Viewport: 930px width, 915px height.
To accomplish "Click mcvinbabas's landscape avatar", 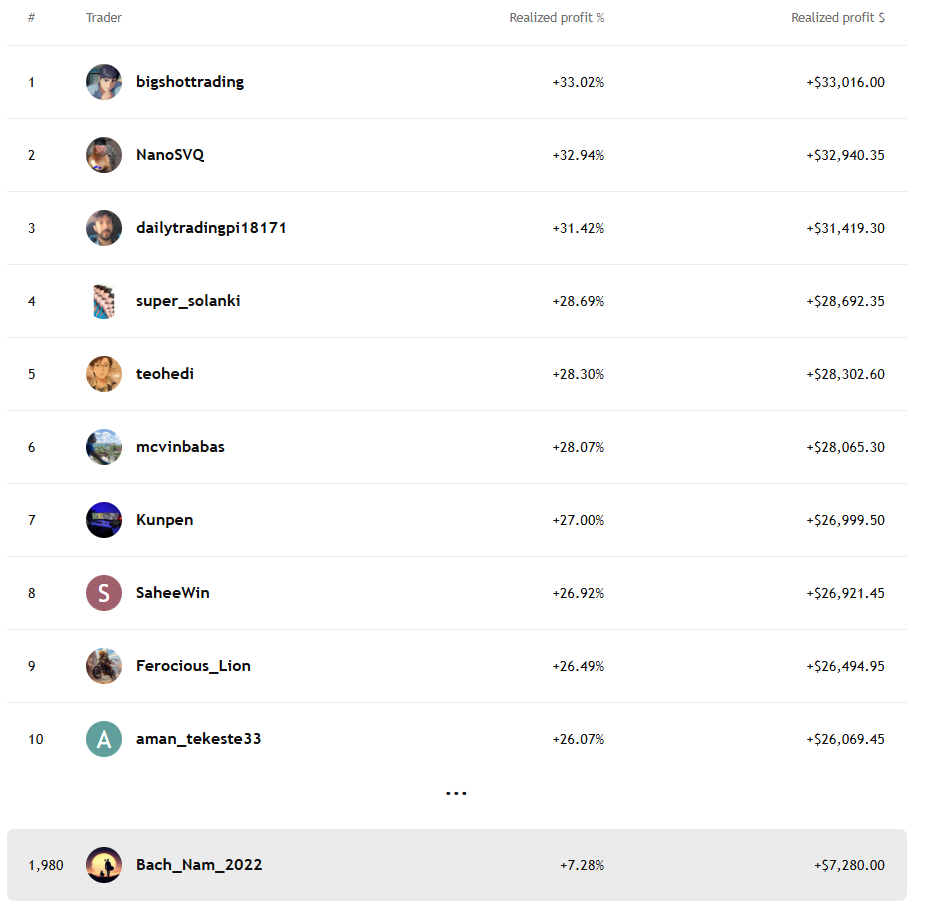I will [x=104, y=447].
